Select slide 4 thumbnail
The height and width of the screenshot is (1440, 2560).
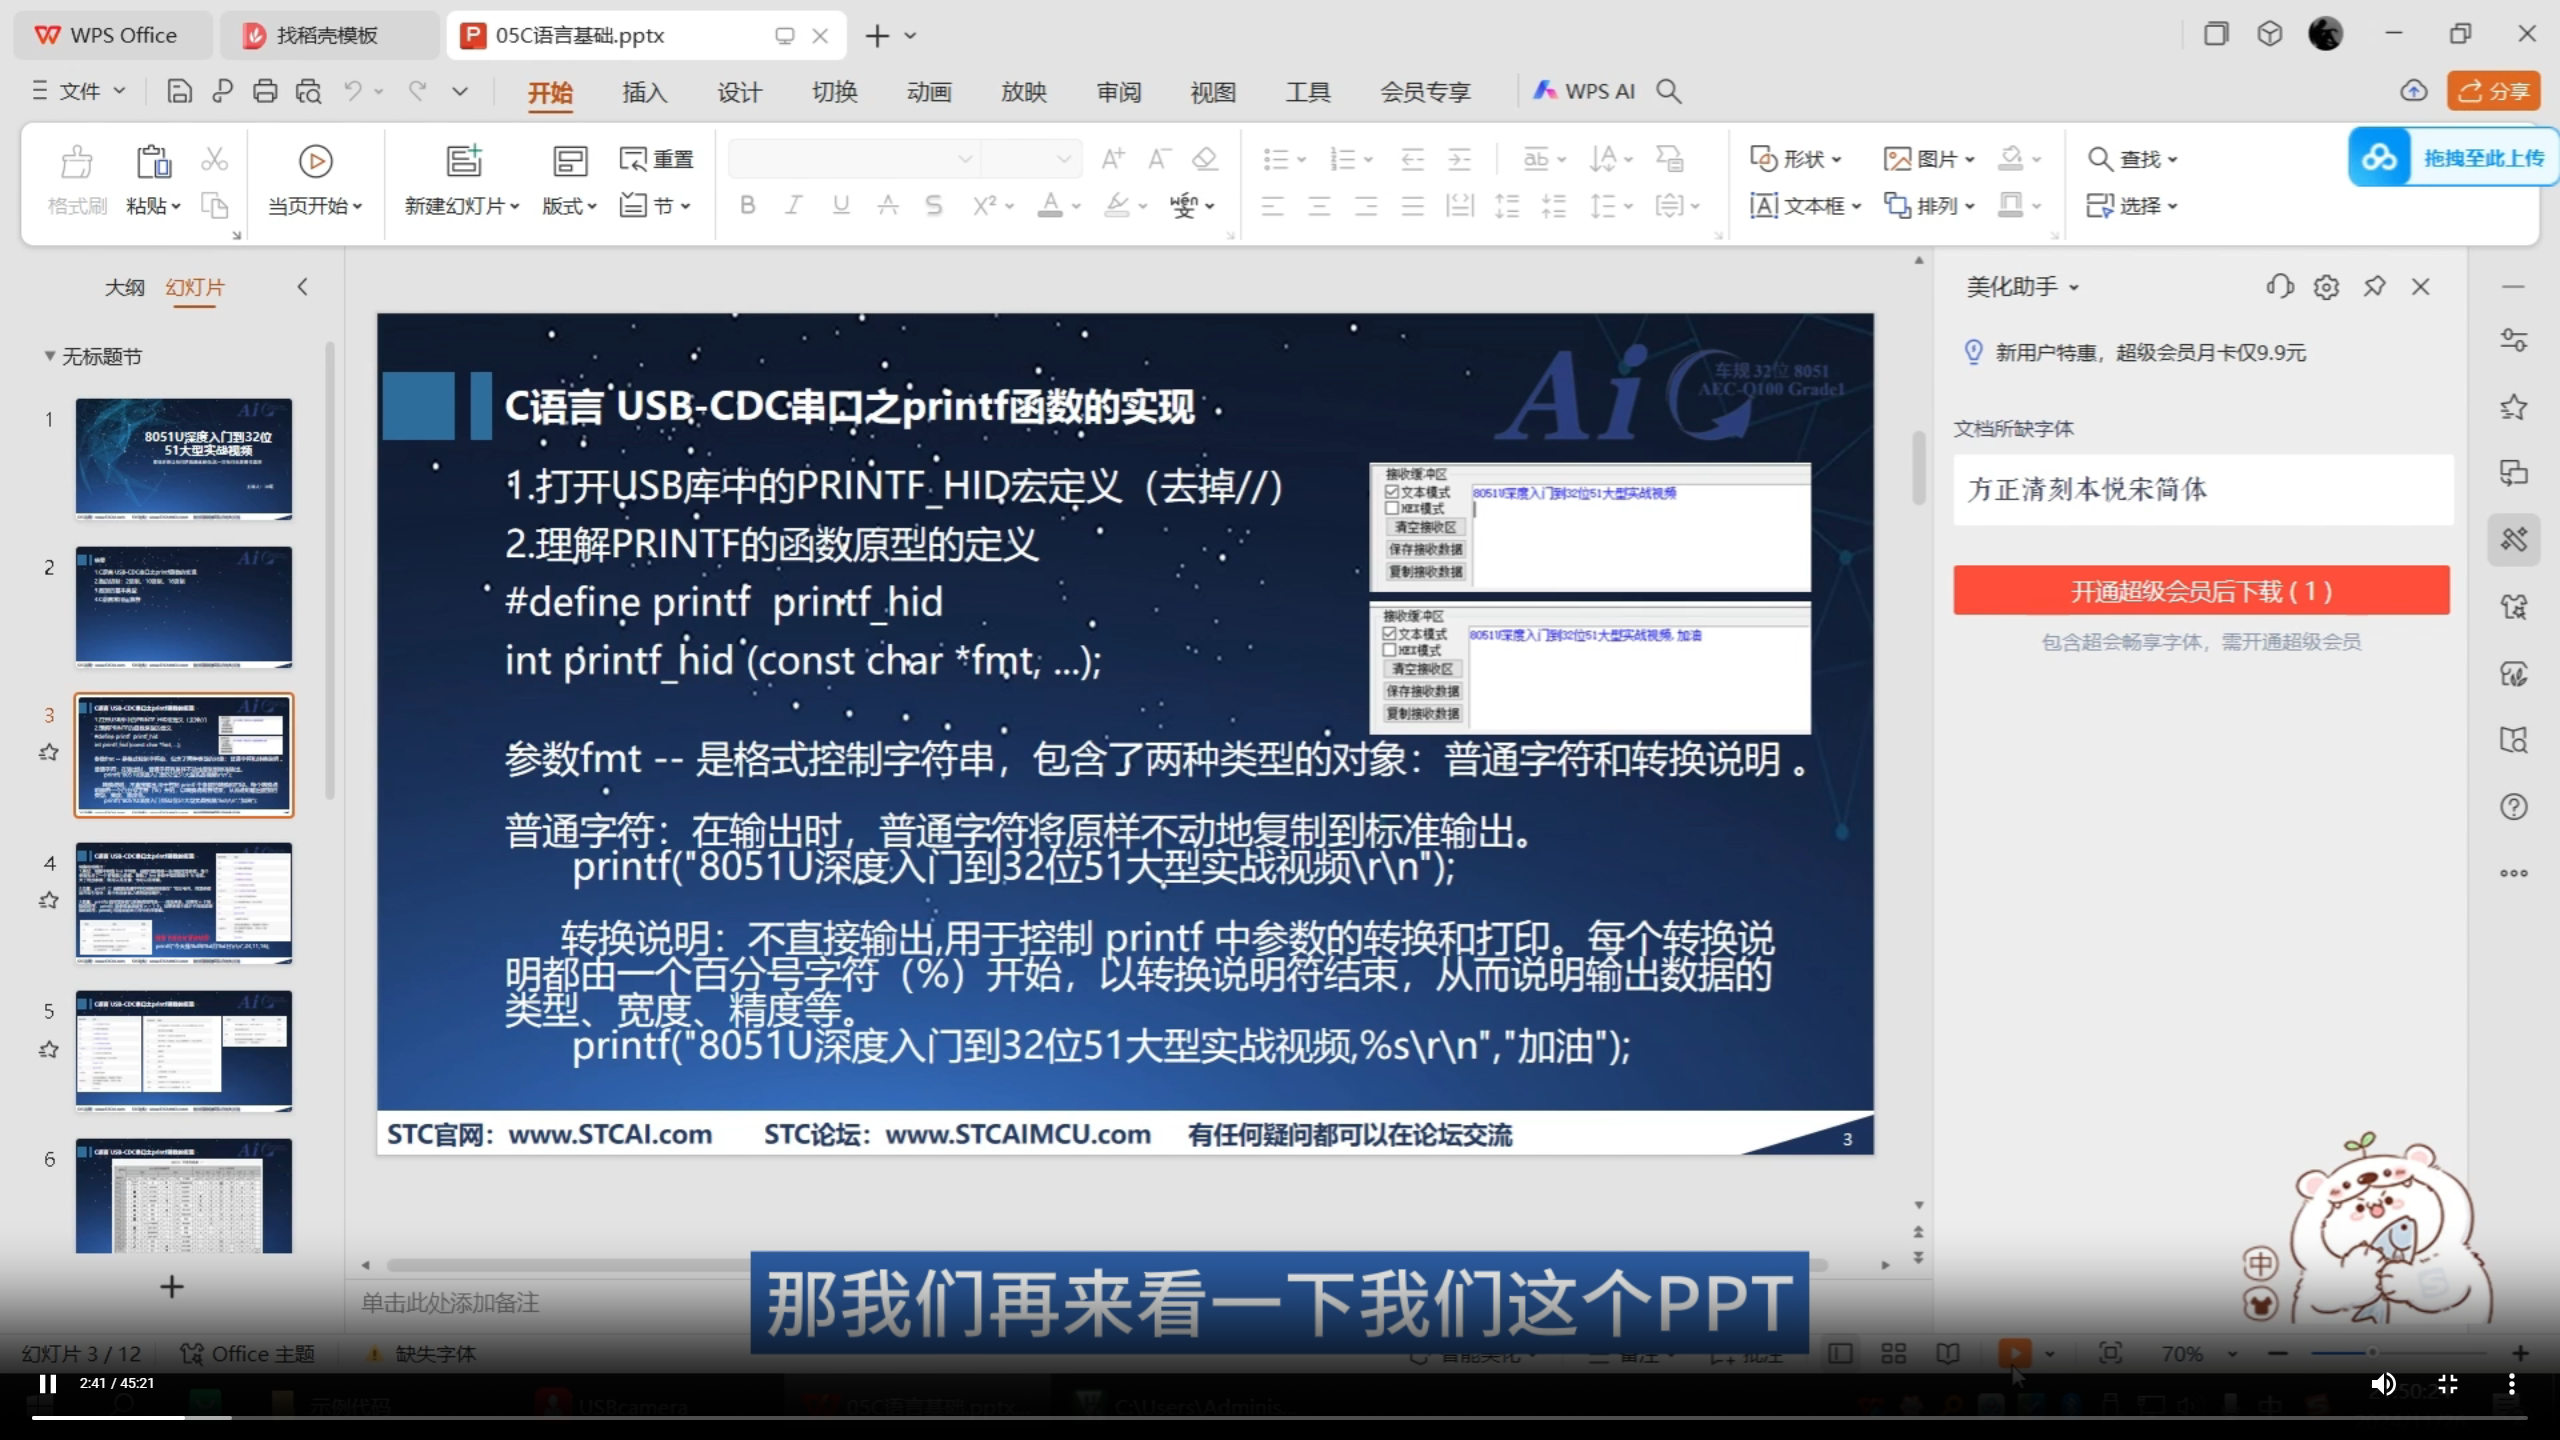coord(184,903)
